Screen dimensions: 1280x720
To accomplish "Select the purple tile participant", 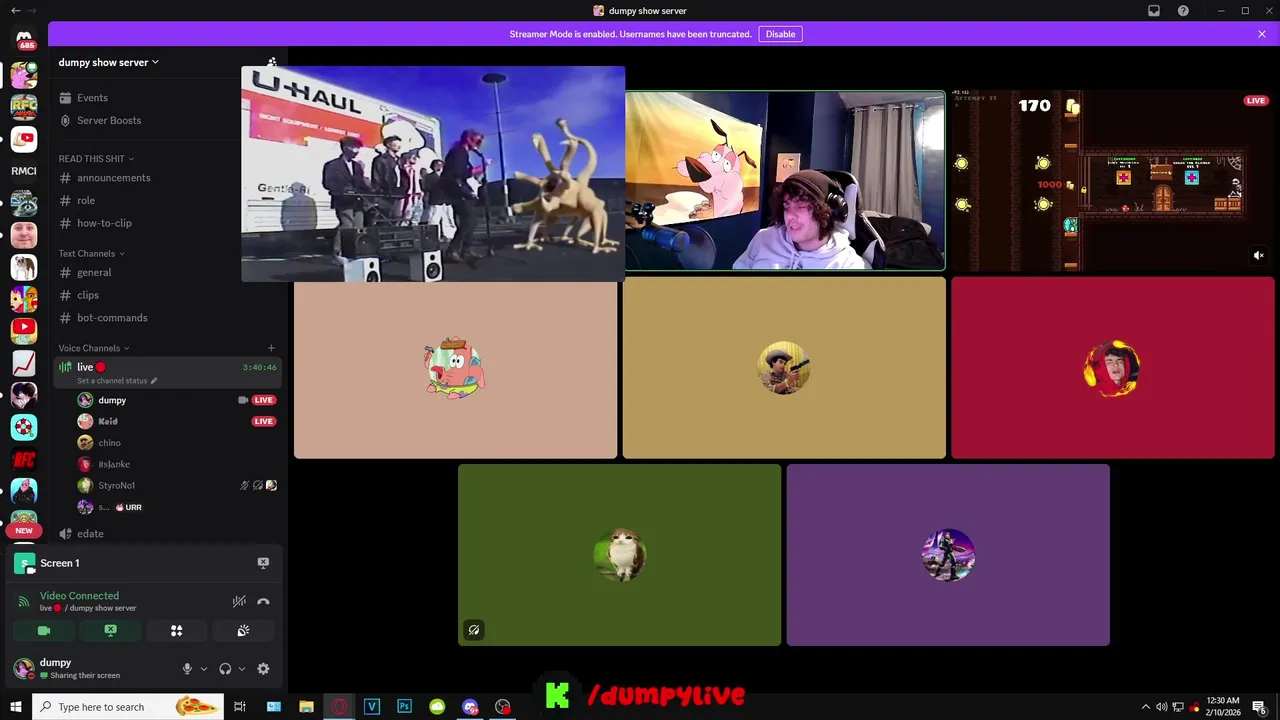I will pyautogui.click(x=948, y=555).
